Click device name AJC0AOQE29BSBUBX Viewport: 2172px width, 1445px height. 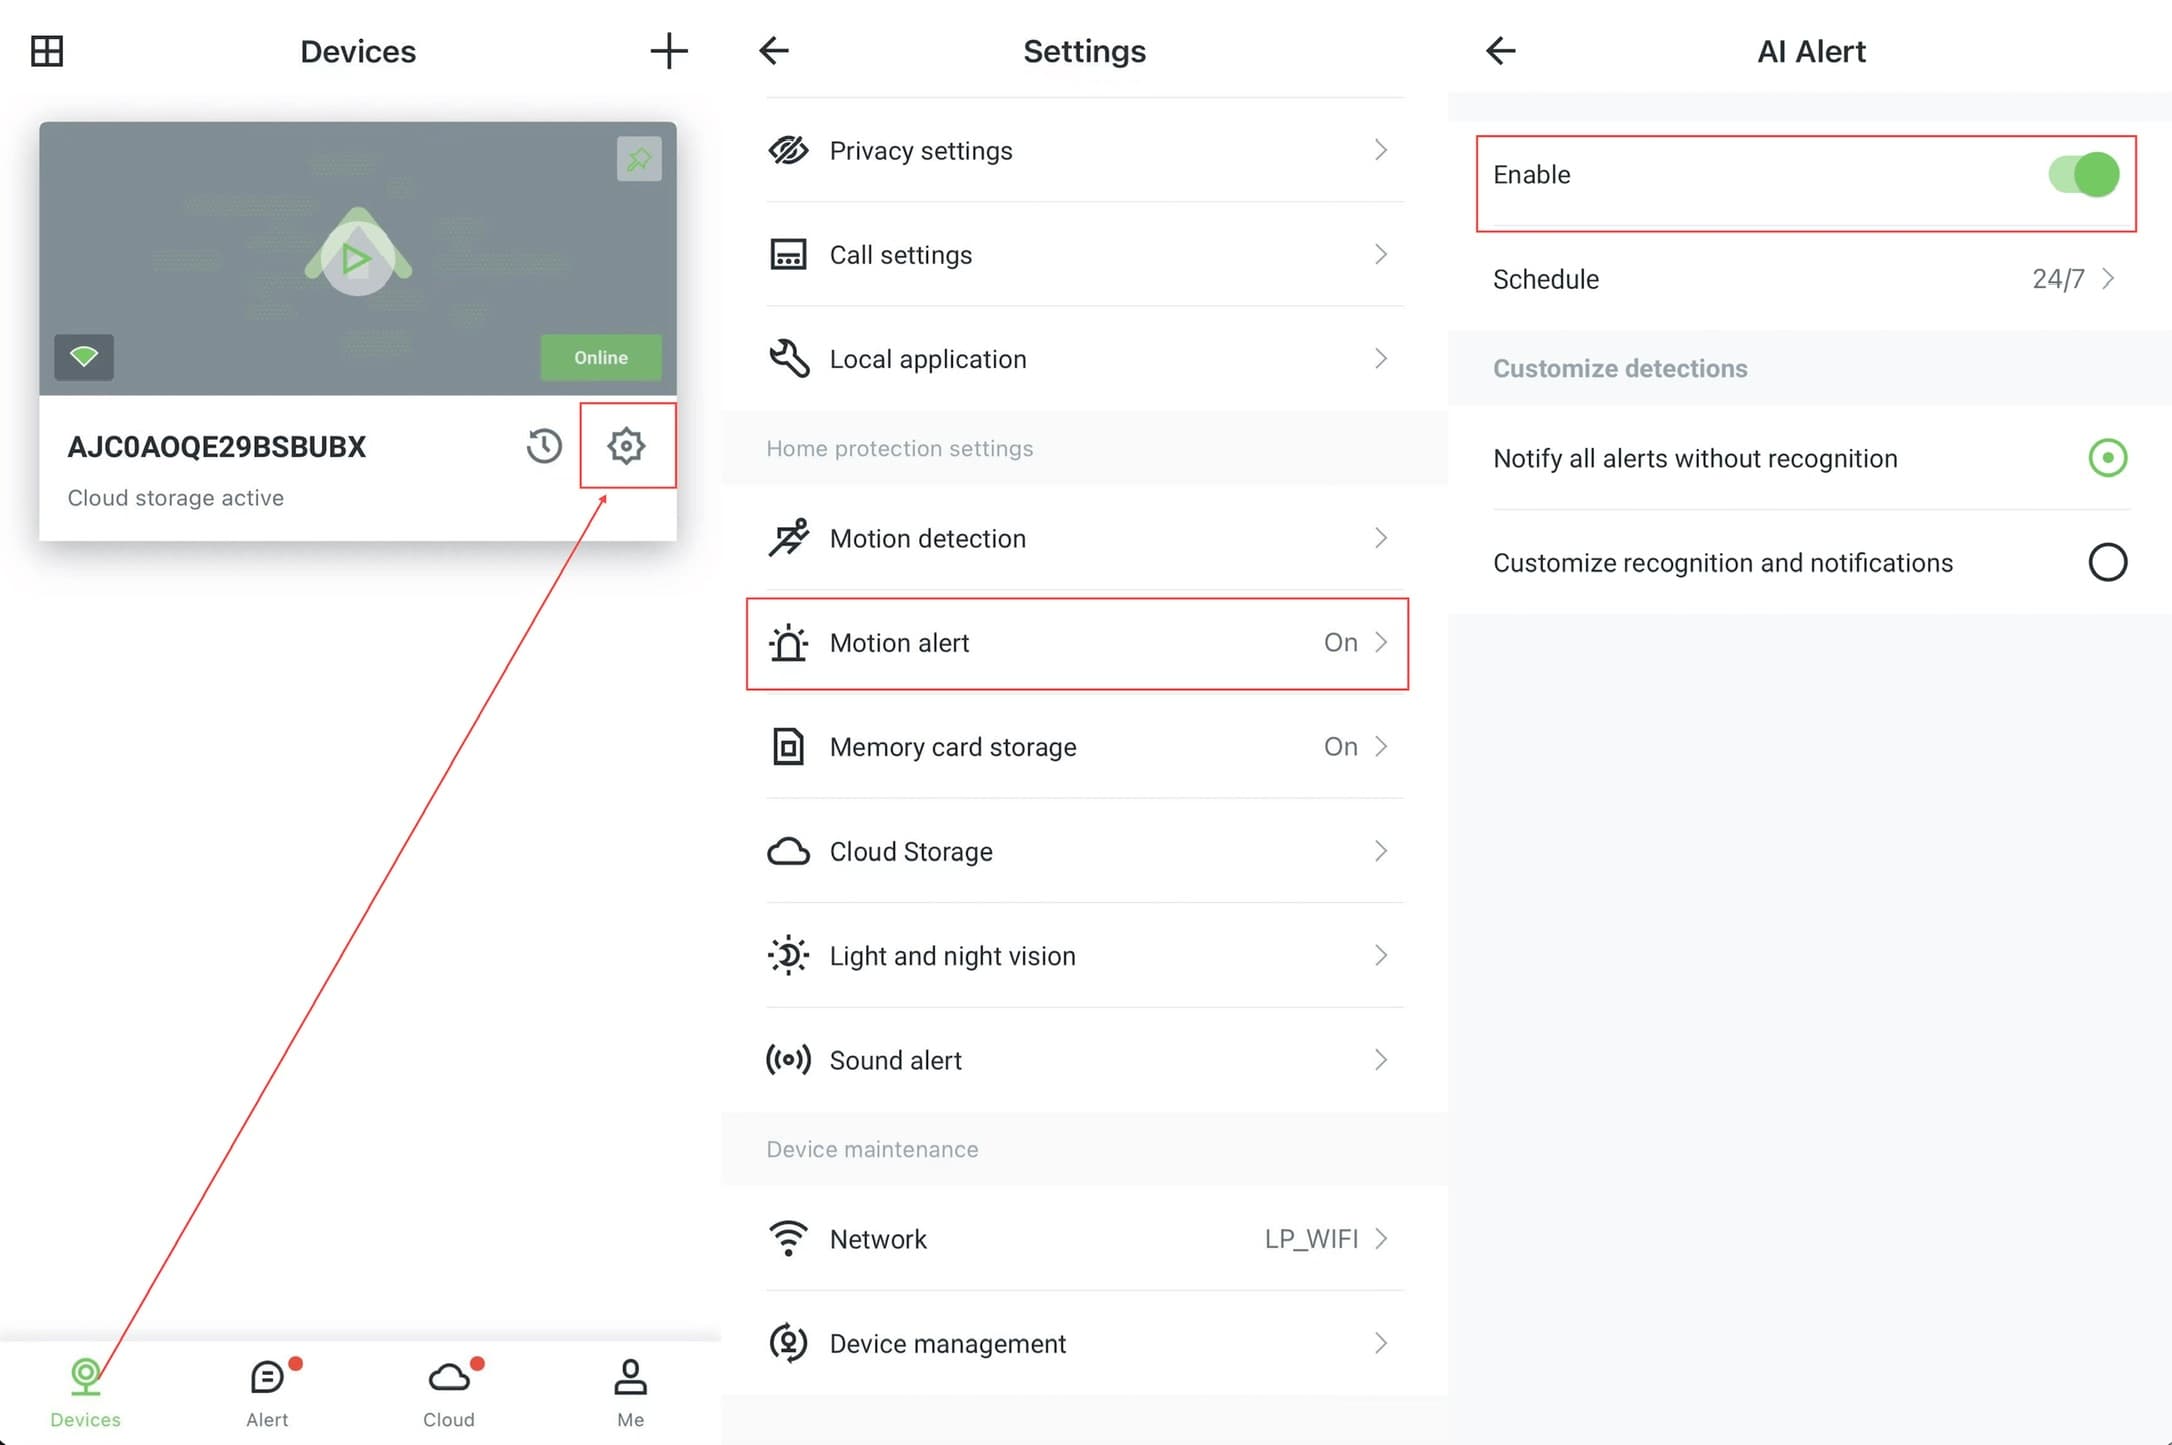(217, 446)
